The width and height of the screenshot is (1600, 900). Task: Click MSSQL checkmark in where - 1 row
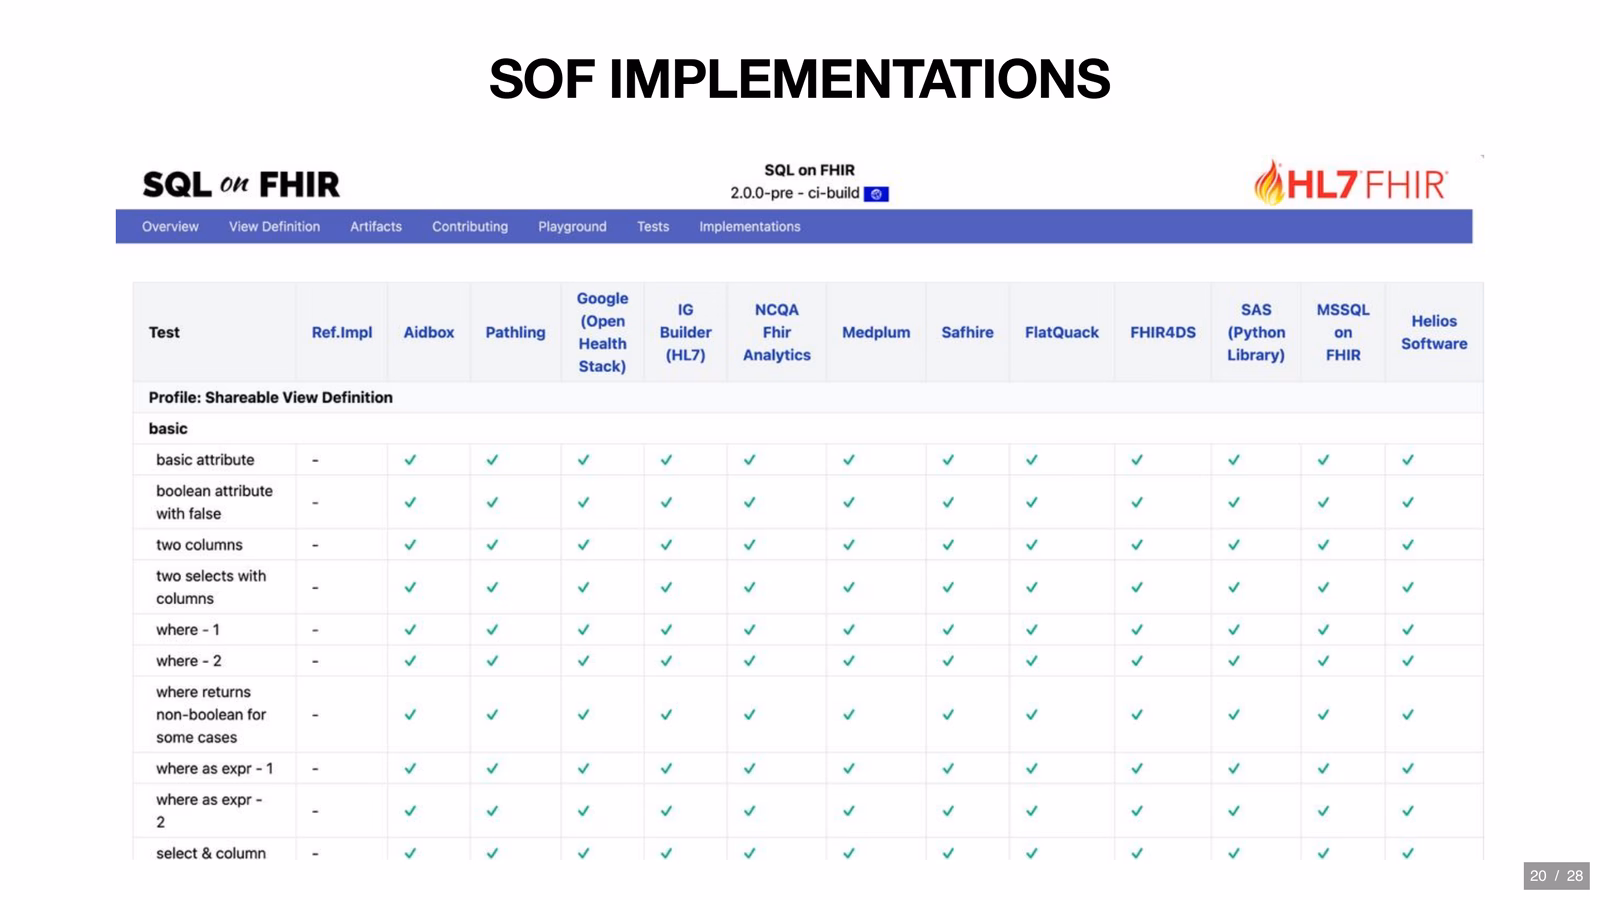(x=1323, y=630)
